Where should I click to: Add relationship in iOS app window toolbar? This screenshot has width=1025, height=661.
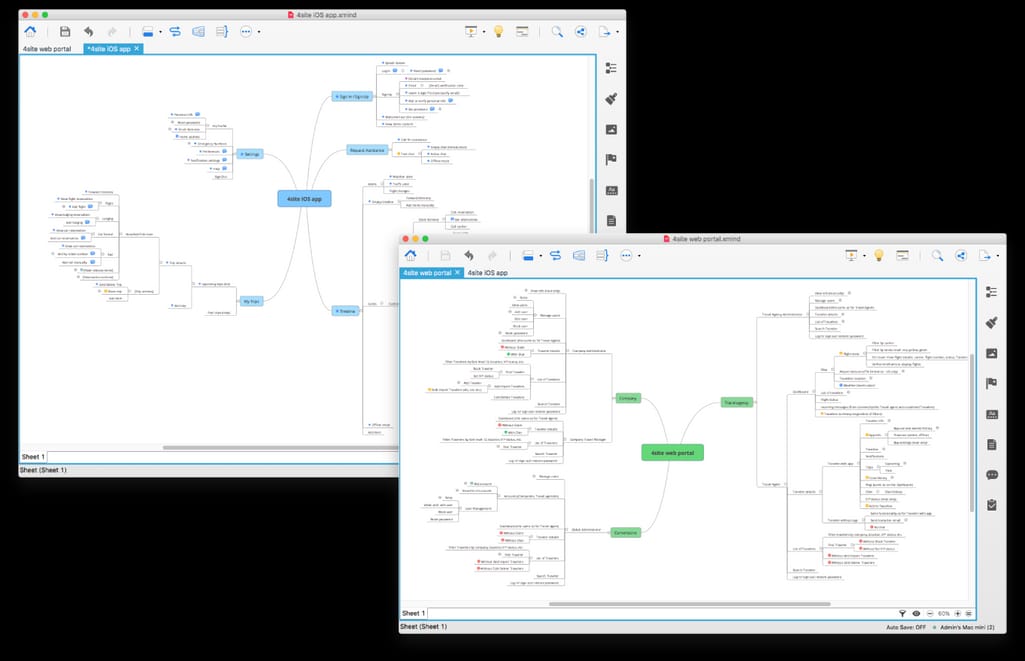coord(175,31)
